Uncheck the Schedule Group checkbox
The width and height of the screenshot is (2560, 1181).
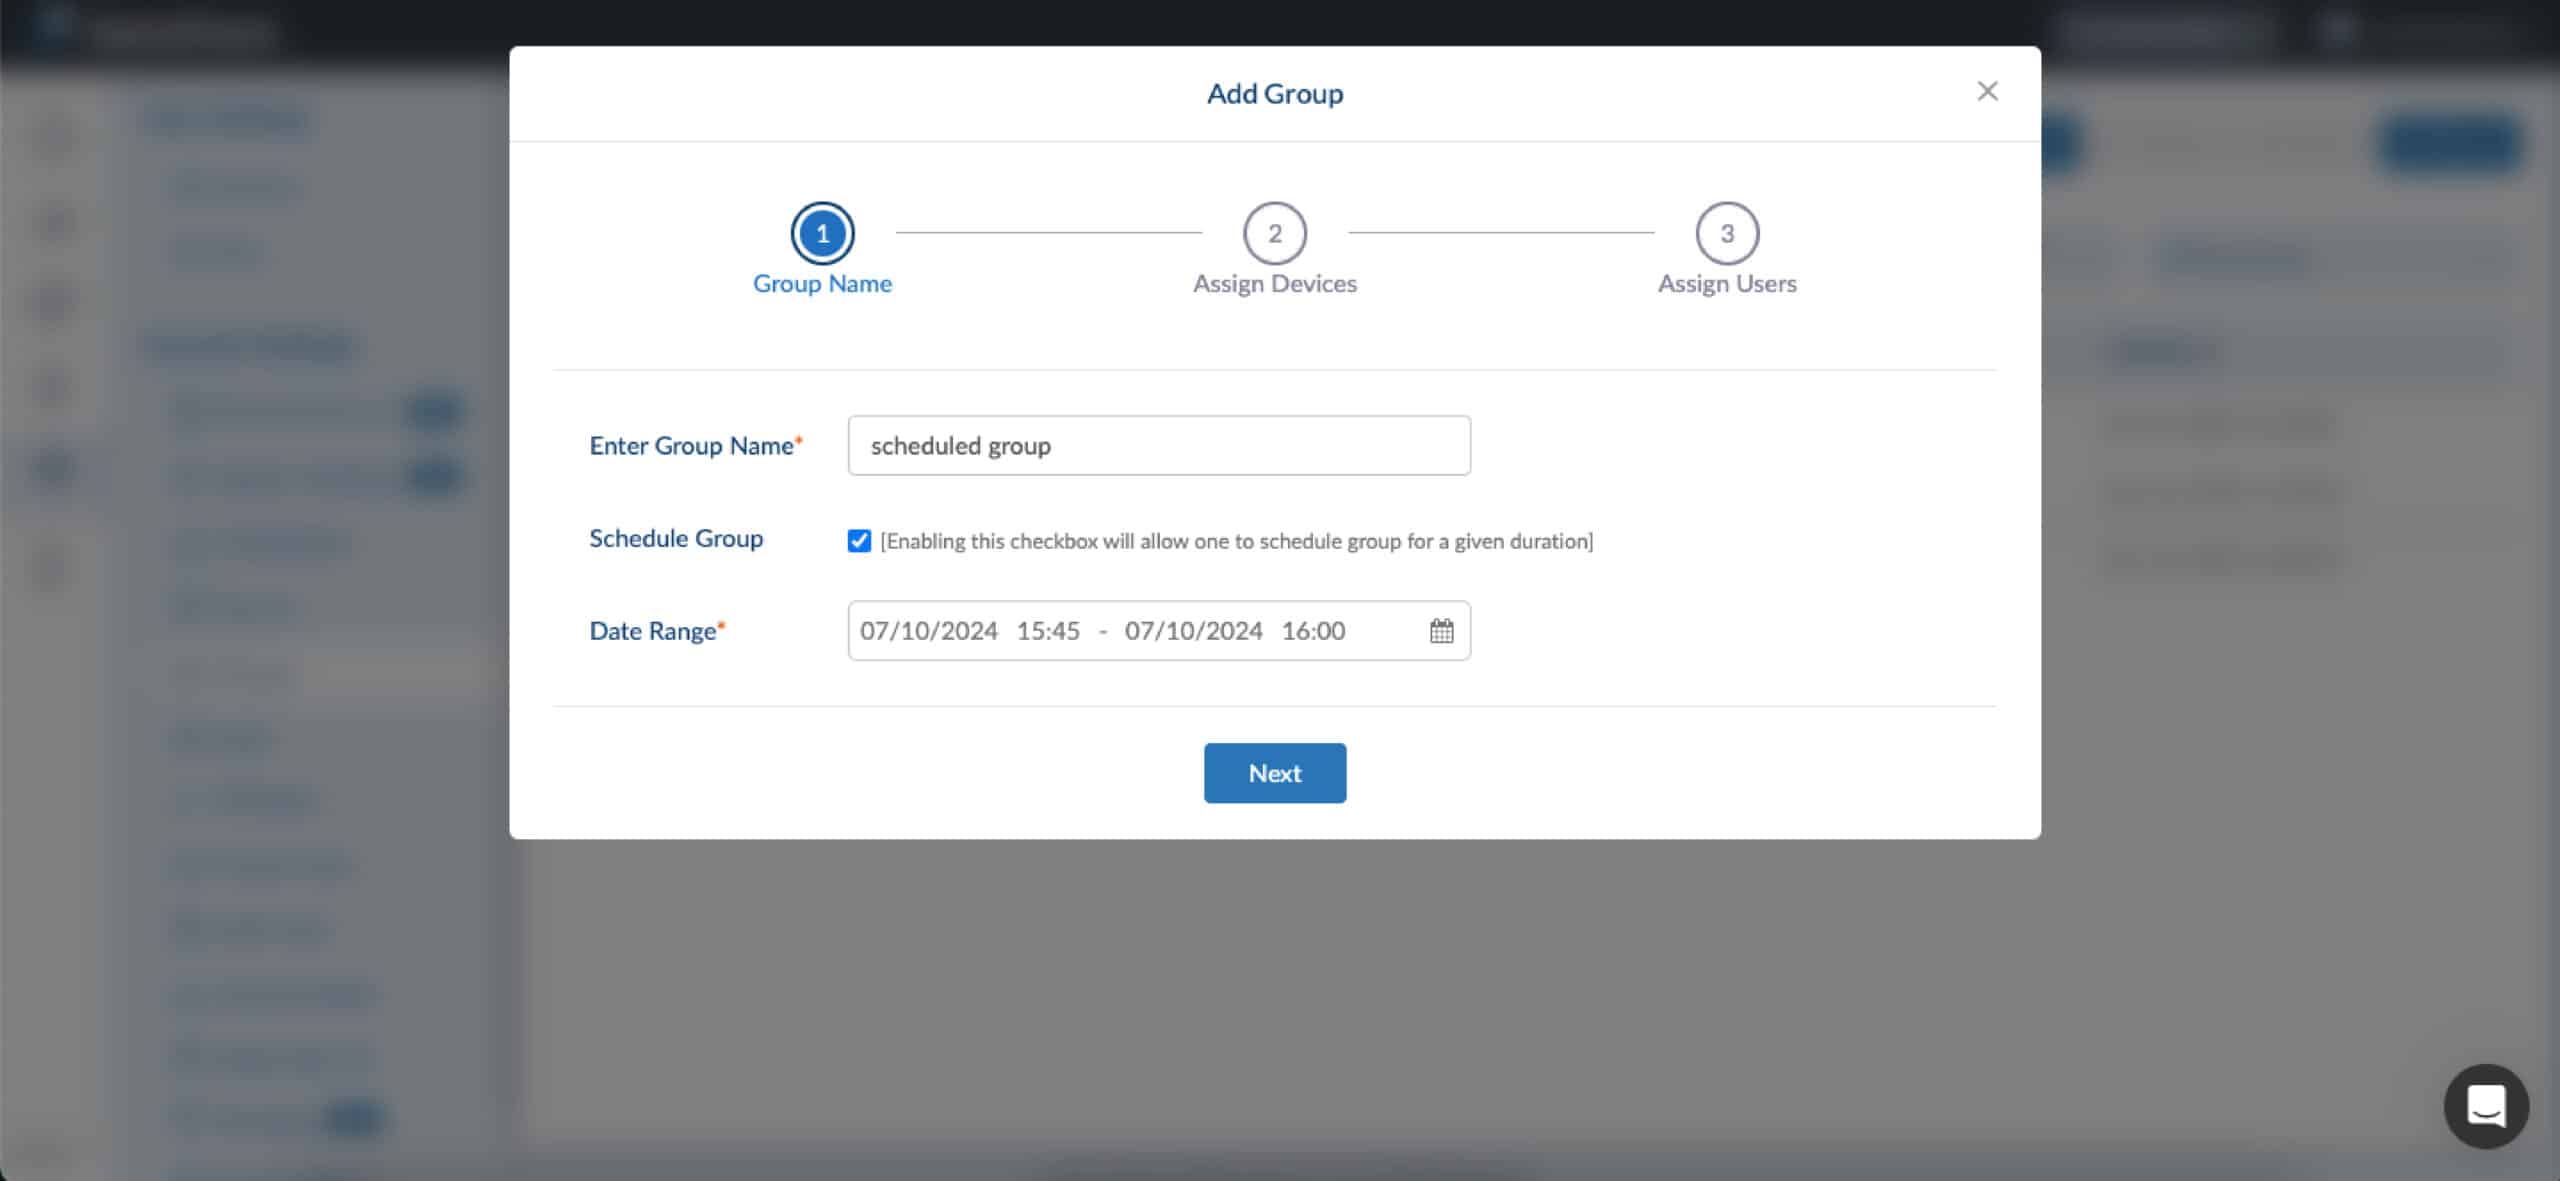(x=859, y=541)
